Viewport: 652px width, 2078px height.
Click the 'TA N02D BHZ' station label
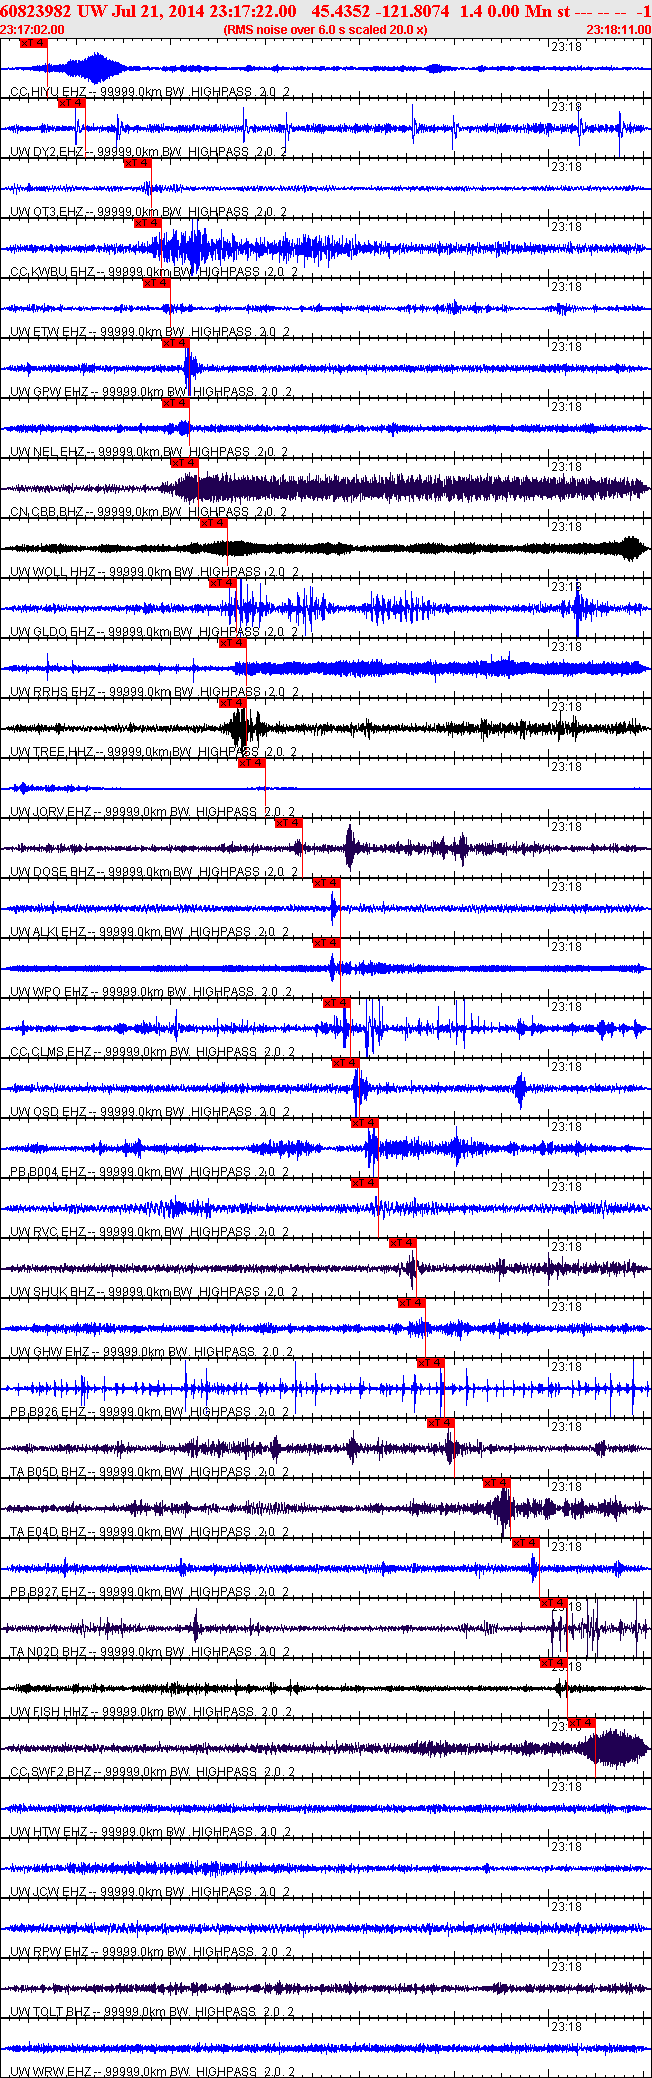coord(50,1652)
